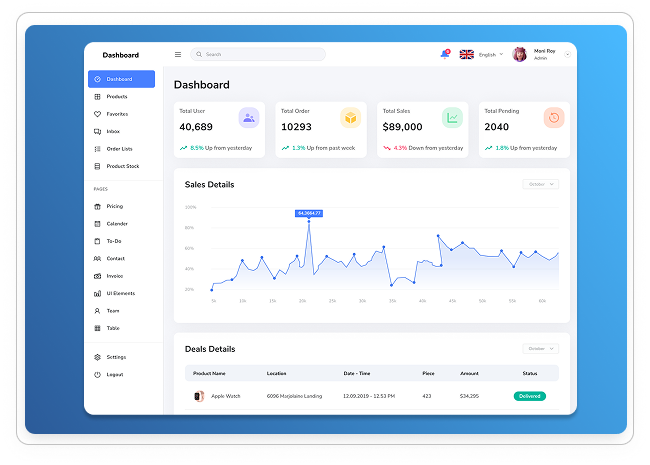Image resolution: width=650 pixels, height=465 pixels.
Task: Click the Table grid icon
Action: (97, 328)
